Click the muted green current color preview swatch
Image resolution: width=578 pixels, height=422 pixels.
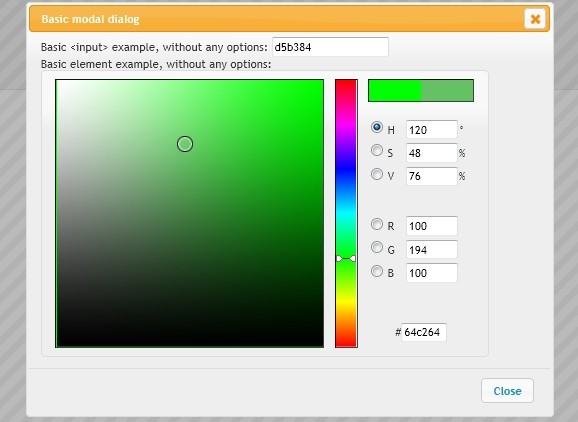447,91
